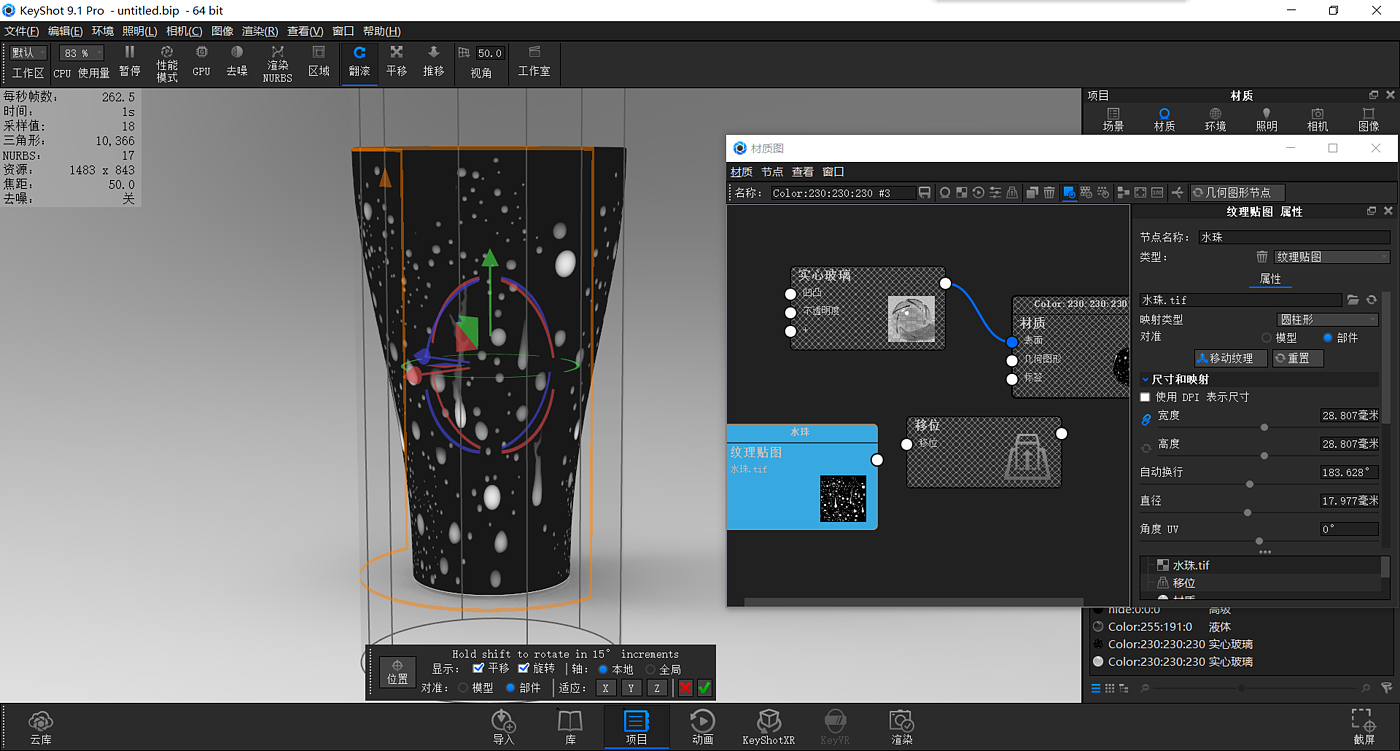Toggle the 平移 display checkbox

478,669
